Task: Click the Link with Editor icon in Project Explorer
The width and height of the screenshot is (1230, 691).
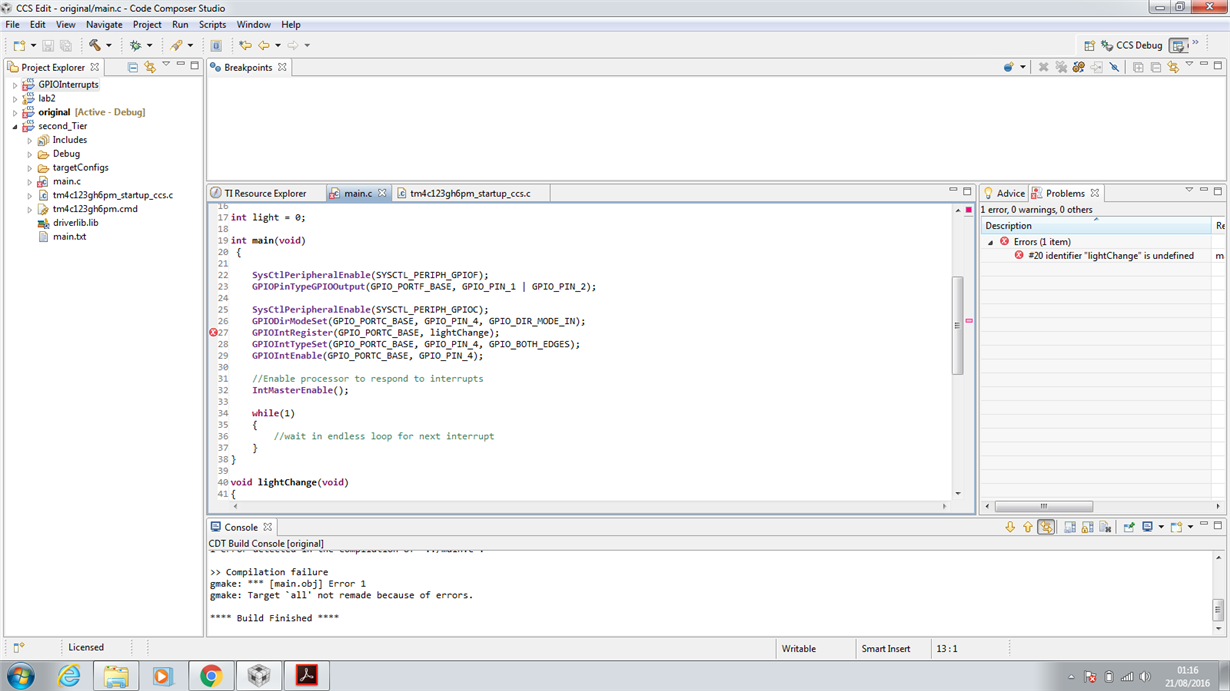Action: tap(148, 67)
